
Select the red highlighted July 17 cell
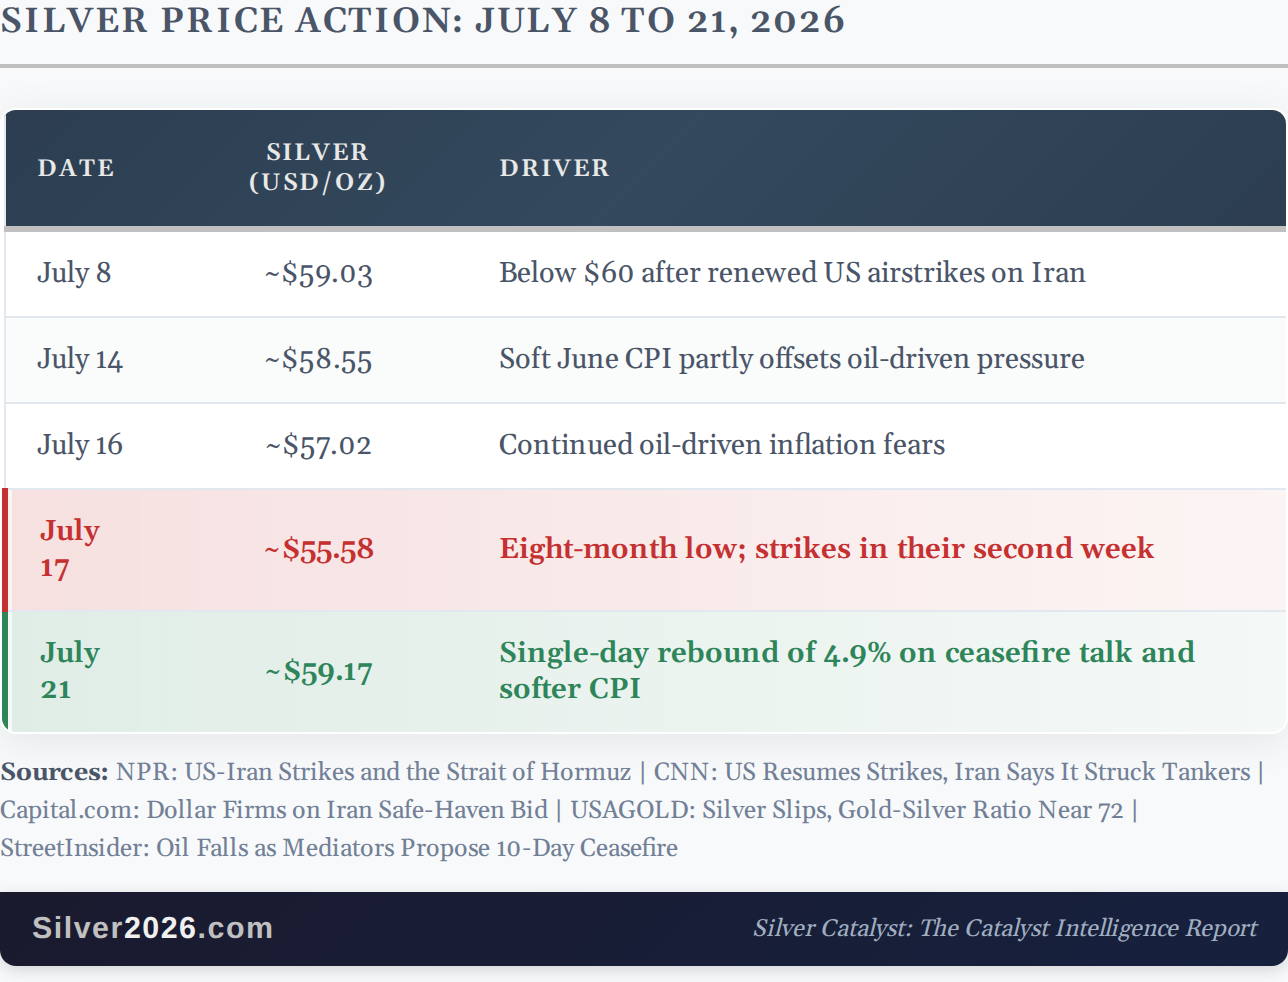(70, 549)
